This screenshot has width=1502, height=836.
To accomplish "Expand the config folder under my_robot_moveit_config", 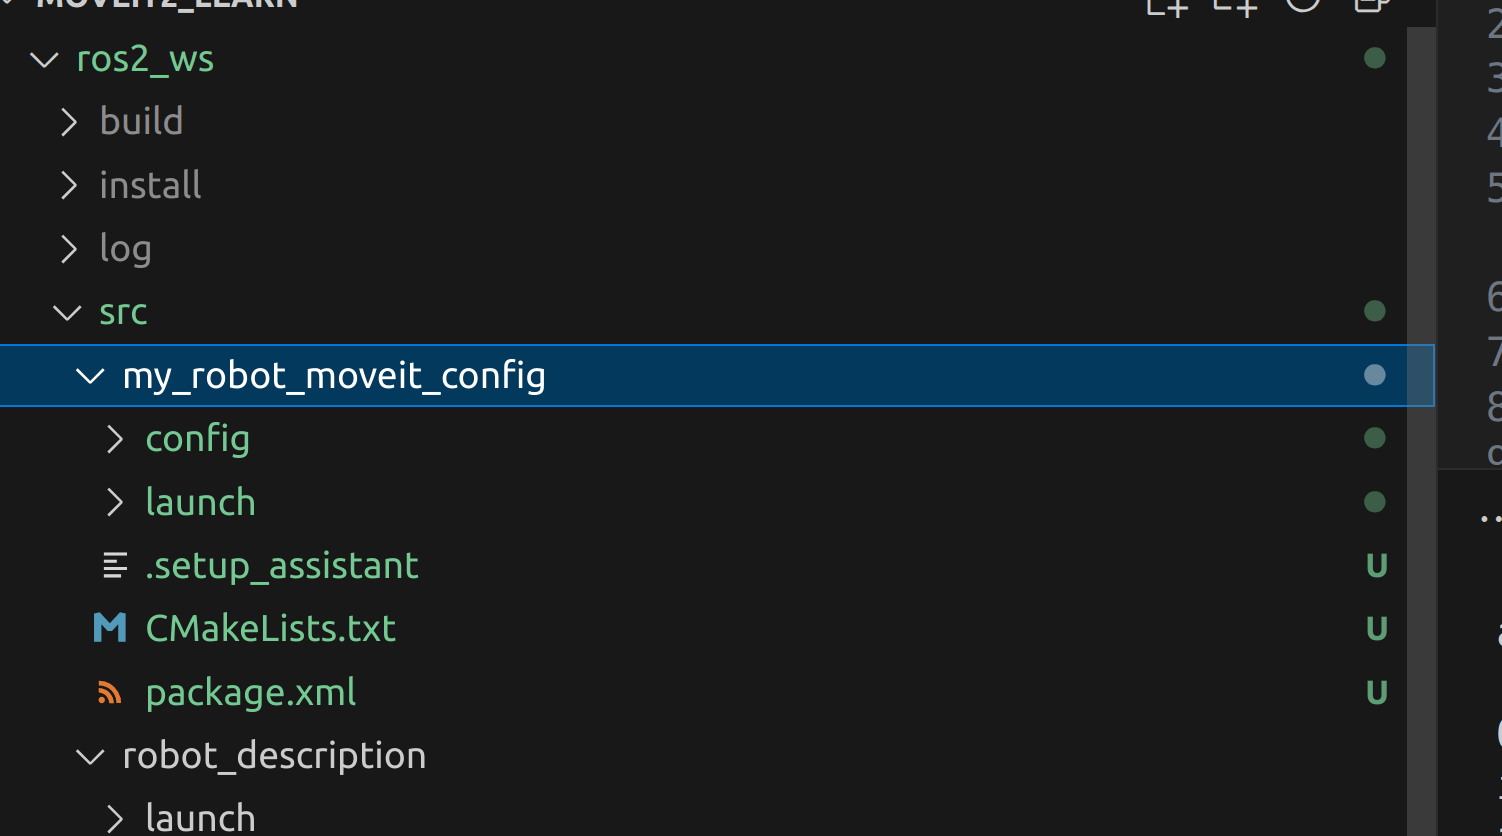I will click(x=114, y=439).
